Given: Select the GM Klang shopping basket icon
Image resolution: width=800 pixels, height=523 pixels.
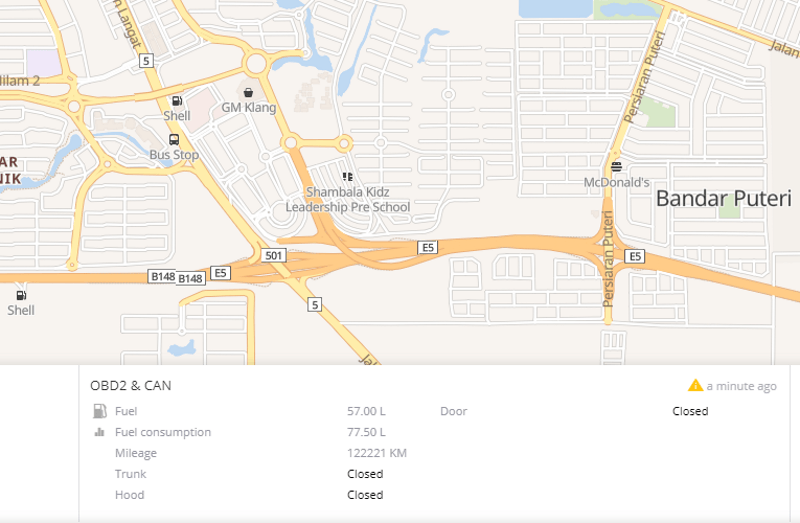Looking at the screenshot, I should pos(248,92).
